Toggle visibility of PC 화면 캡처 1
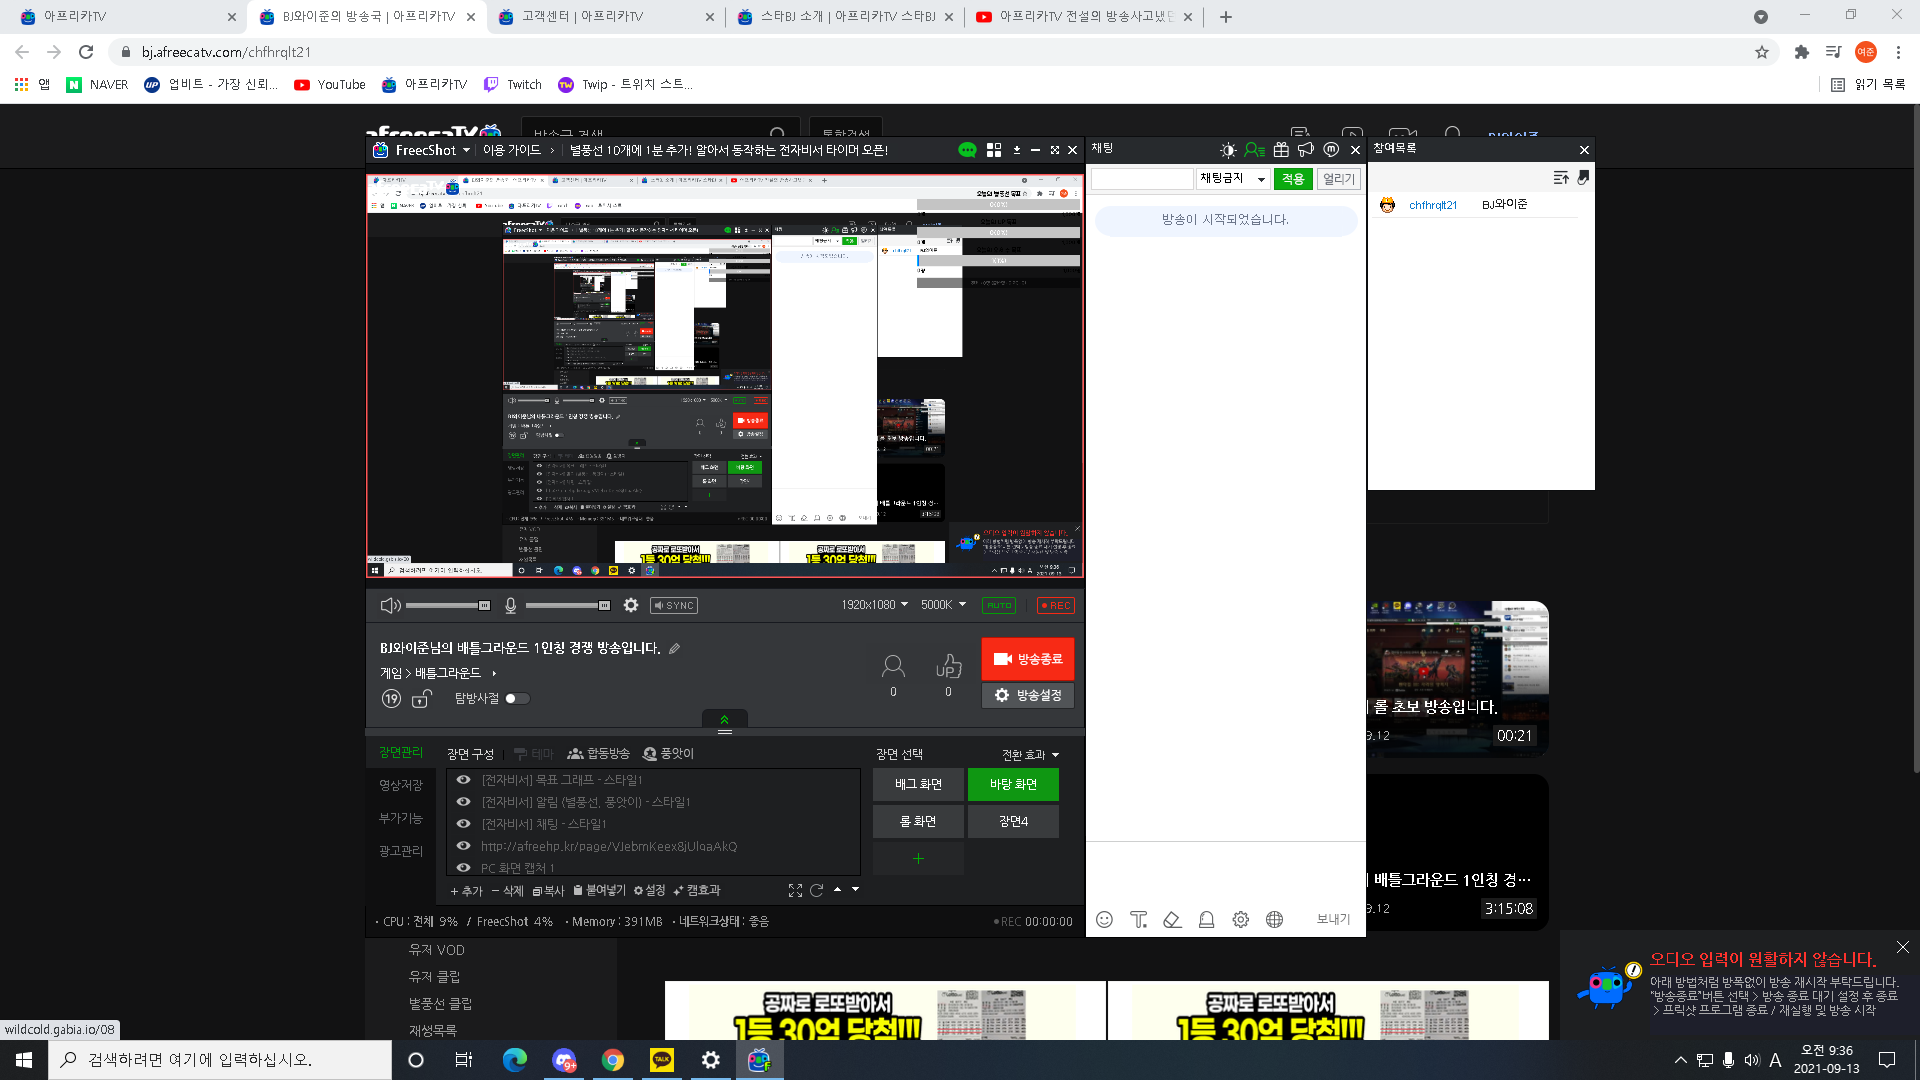1920x1080 pixels. pos(463,868)
